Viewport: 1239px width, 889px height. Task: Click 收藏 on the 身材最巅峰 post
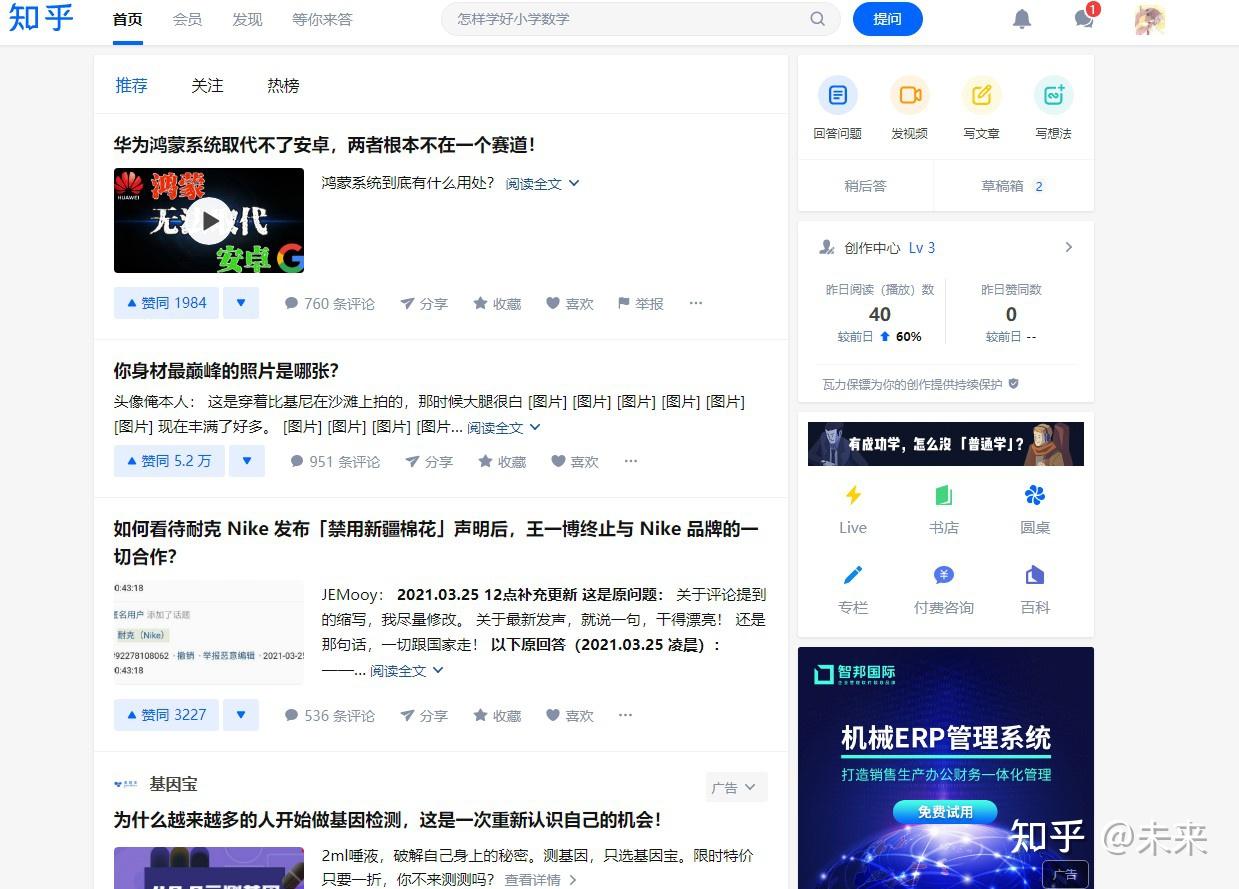point(502,461)
